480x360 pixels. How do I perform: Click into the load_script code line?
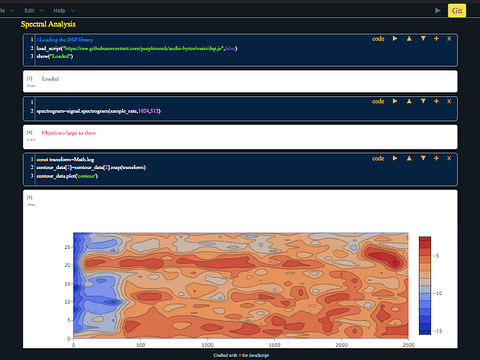(137, 48)
